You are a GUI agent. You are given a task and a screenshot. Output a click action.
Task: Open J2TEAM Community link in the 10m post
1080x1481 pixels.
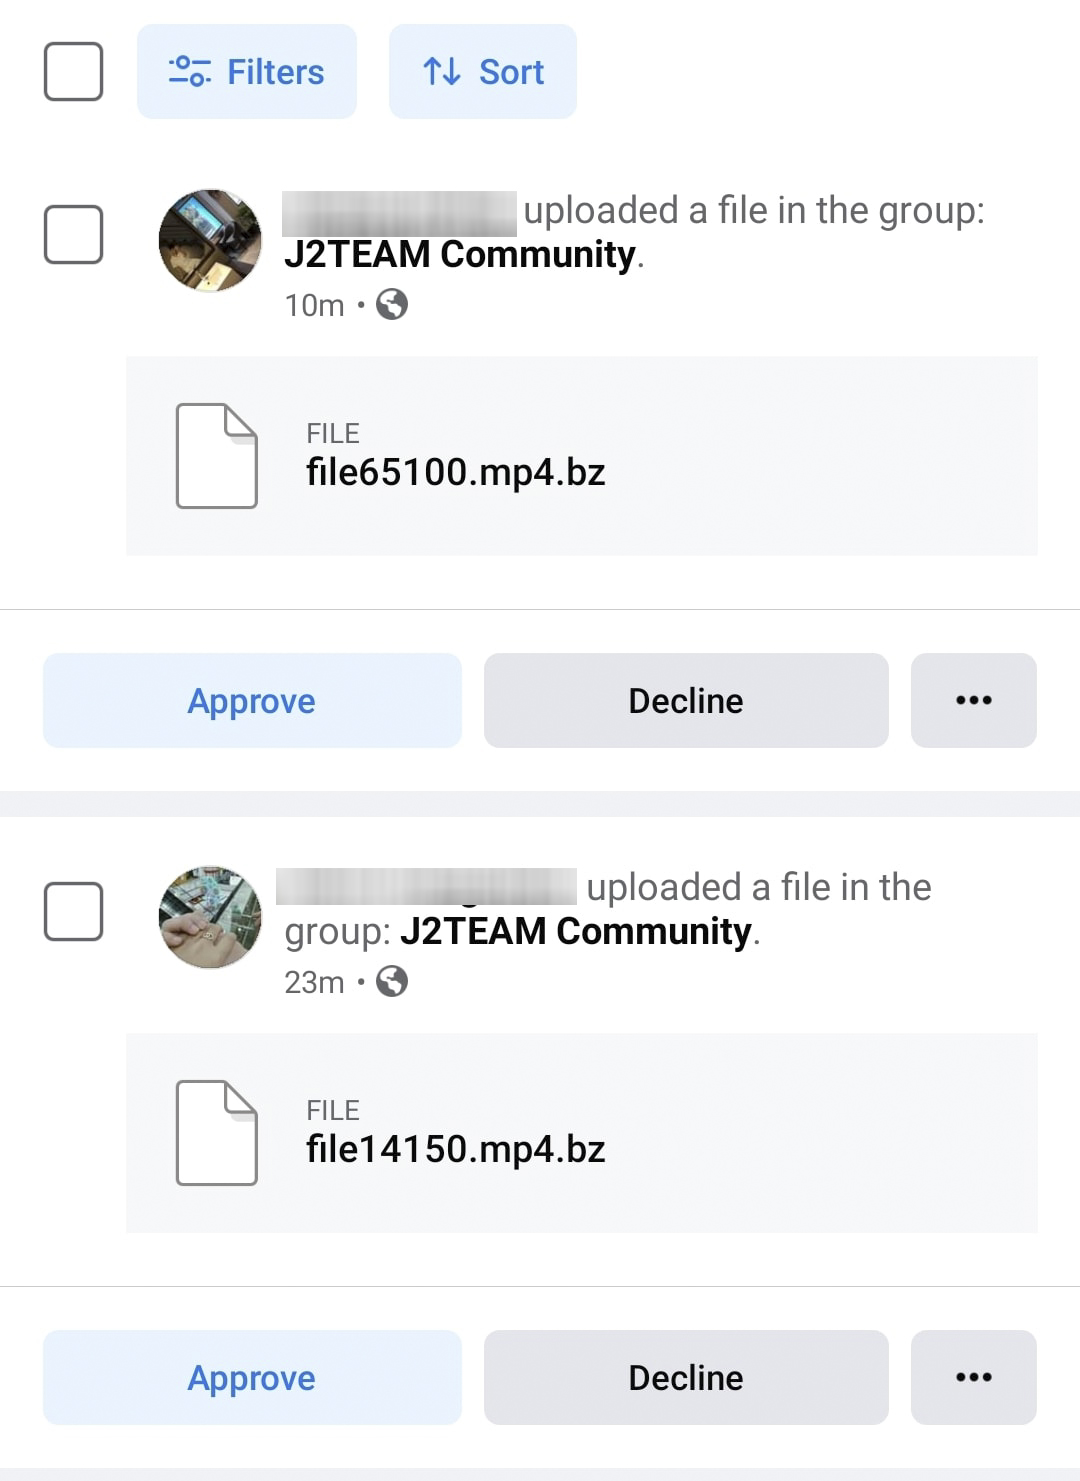(460, 255)
